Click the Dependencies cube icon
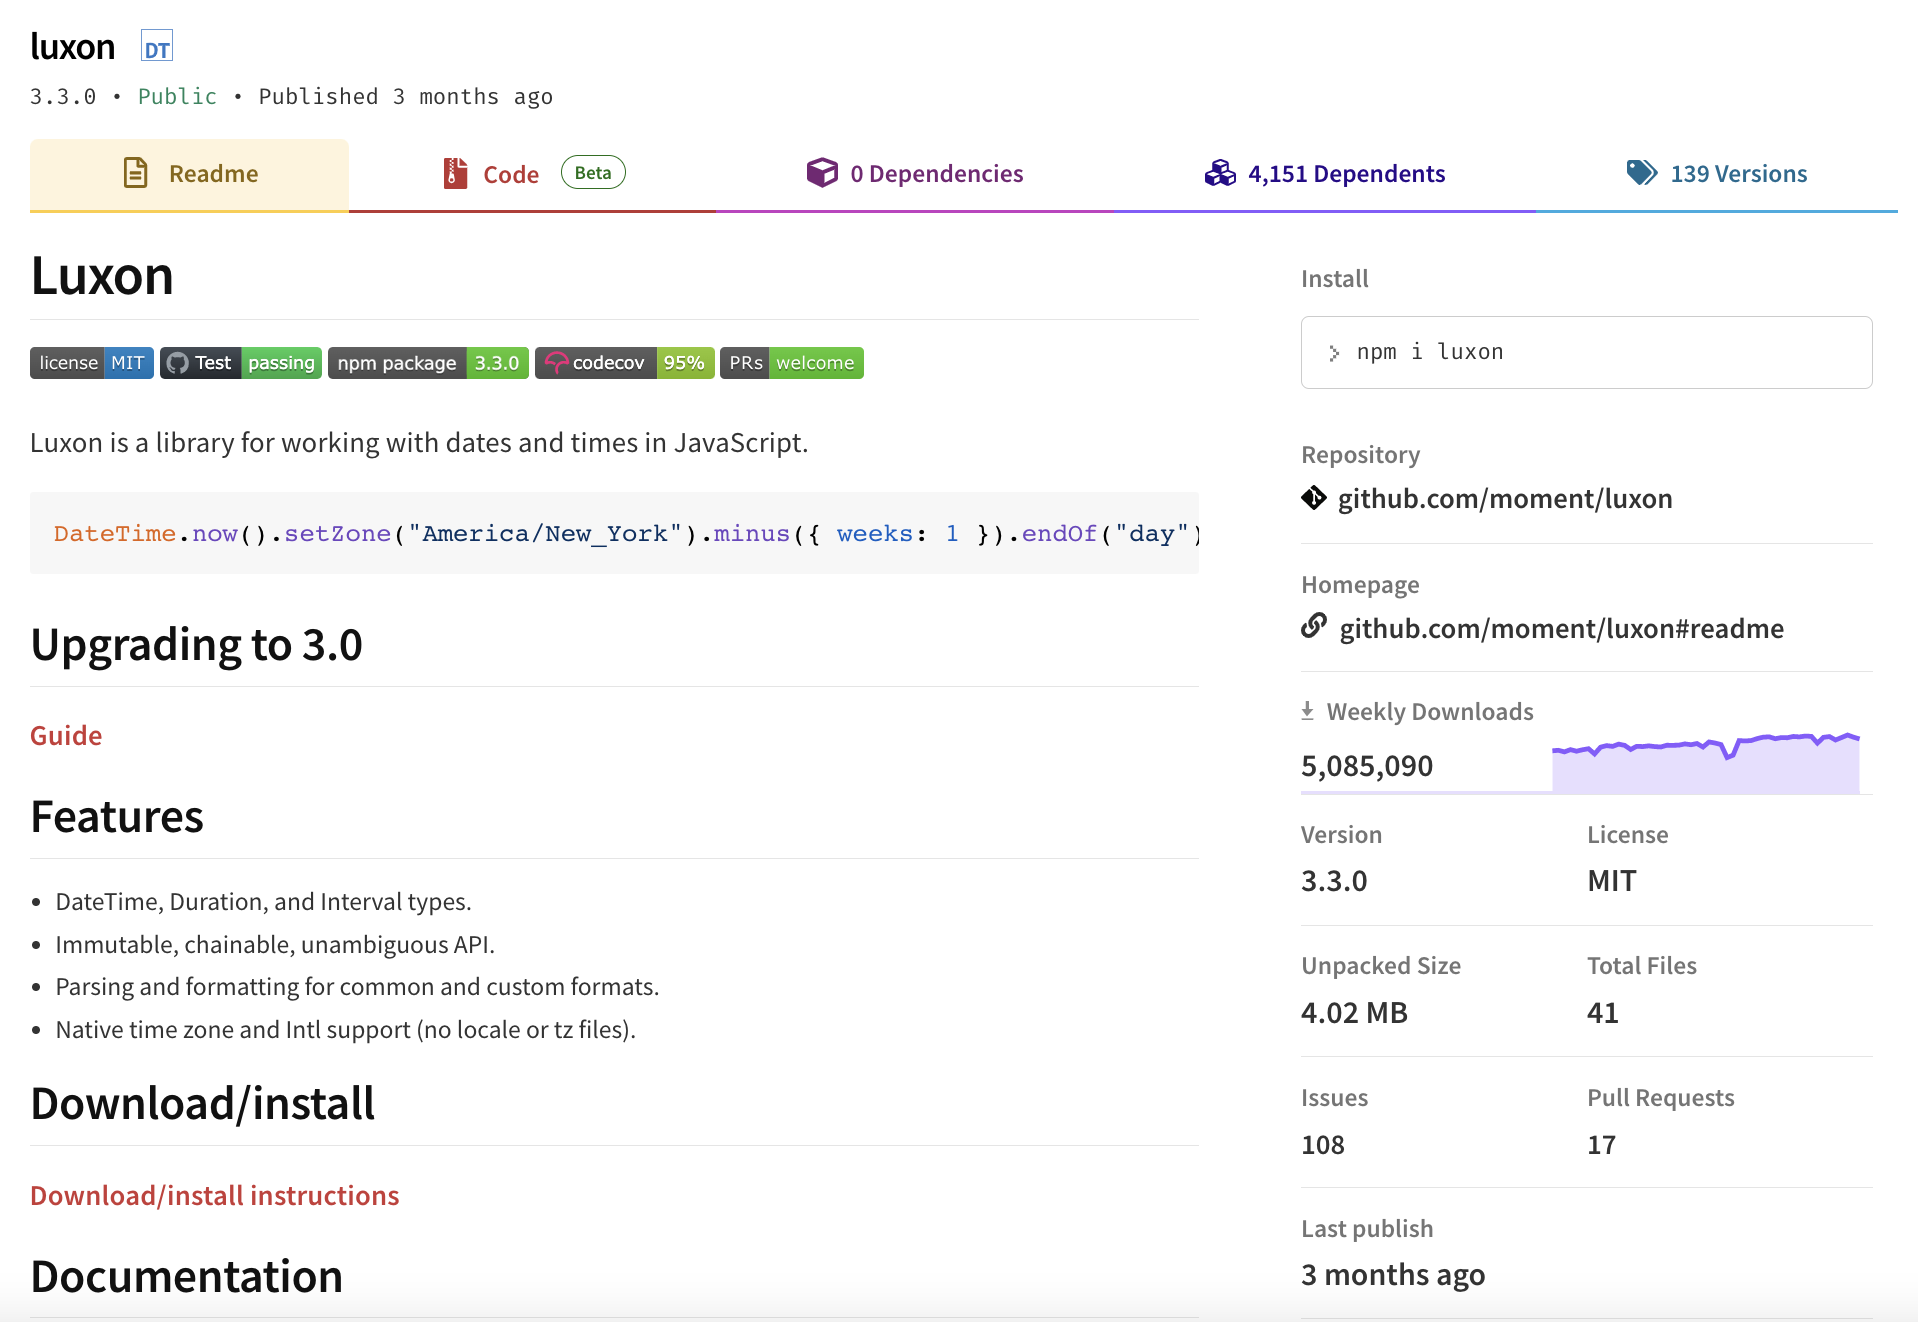 pos(822,173)
